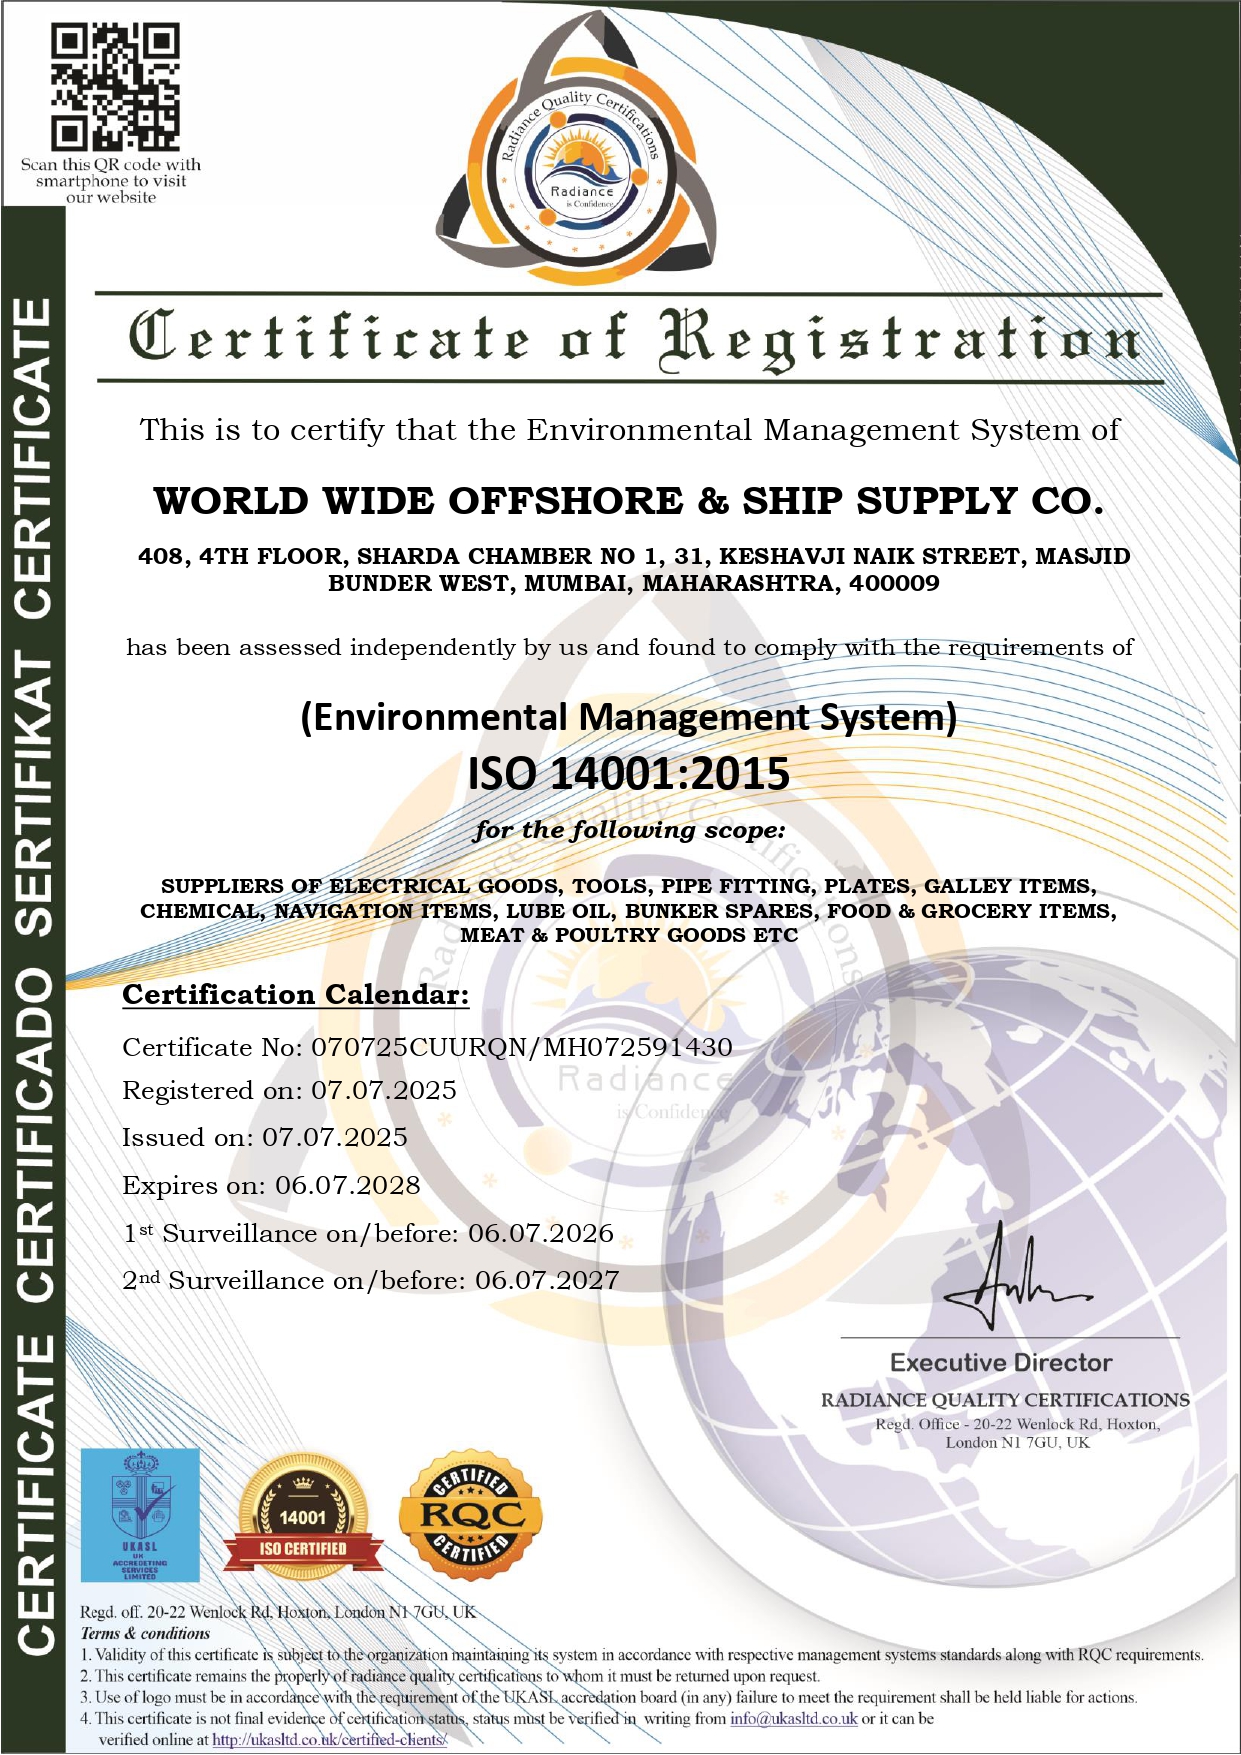
Task: Click "Issued on: 07.07.2025" line
Action: point(265,1137)
